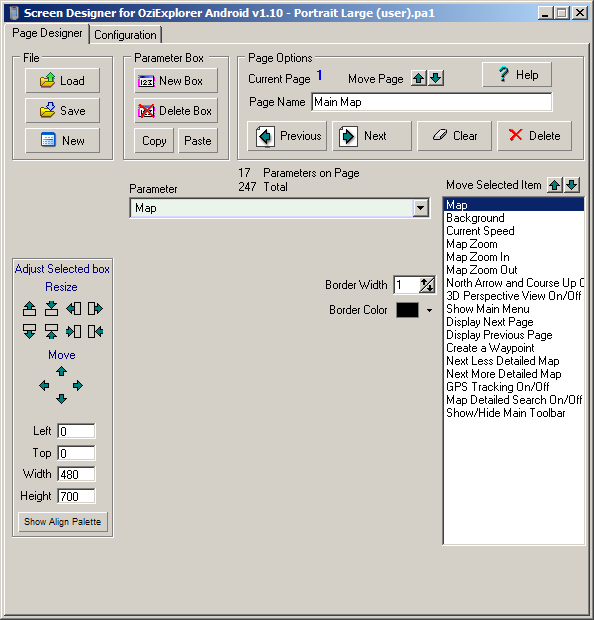Select North Arrow and Course Up item
Viewport: 594px width, 620px height.
[514, 283]
